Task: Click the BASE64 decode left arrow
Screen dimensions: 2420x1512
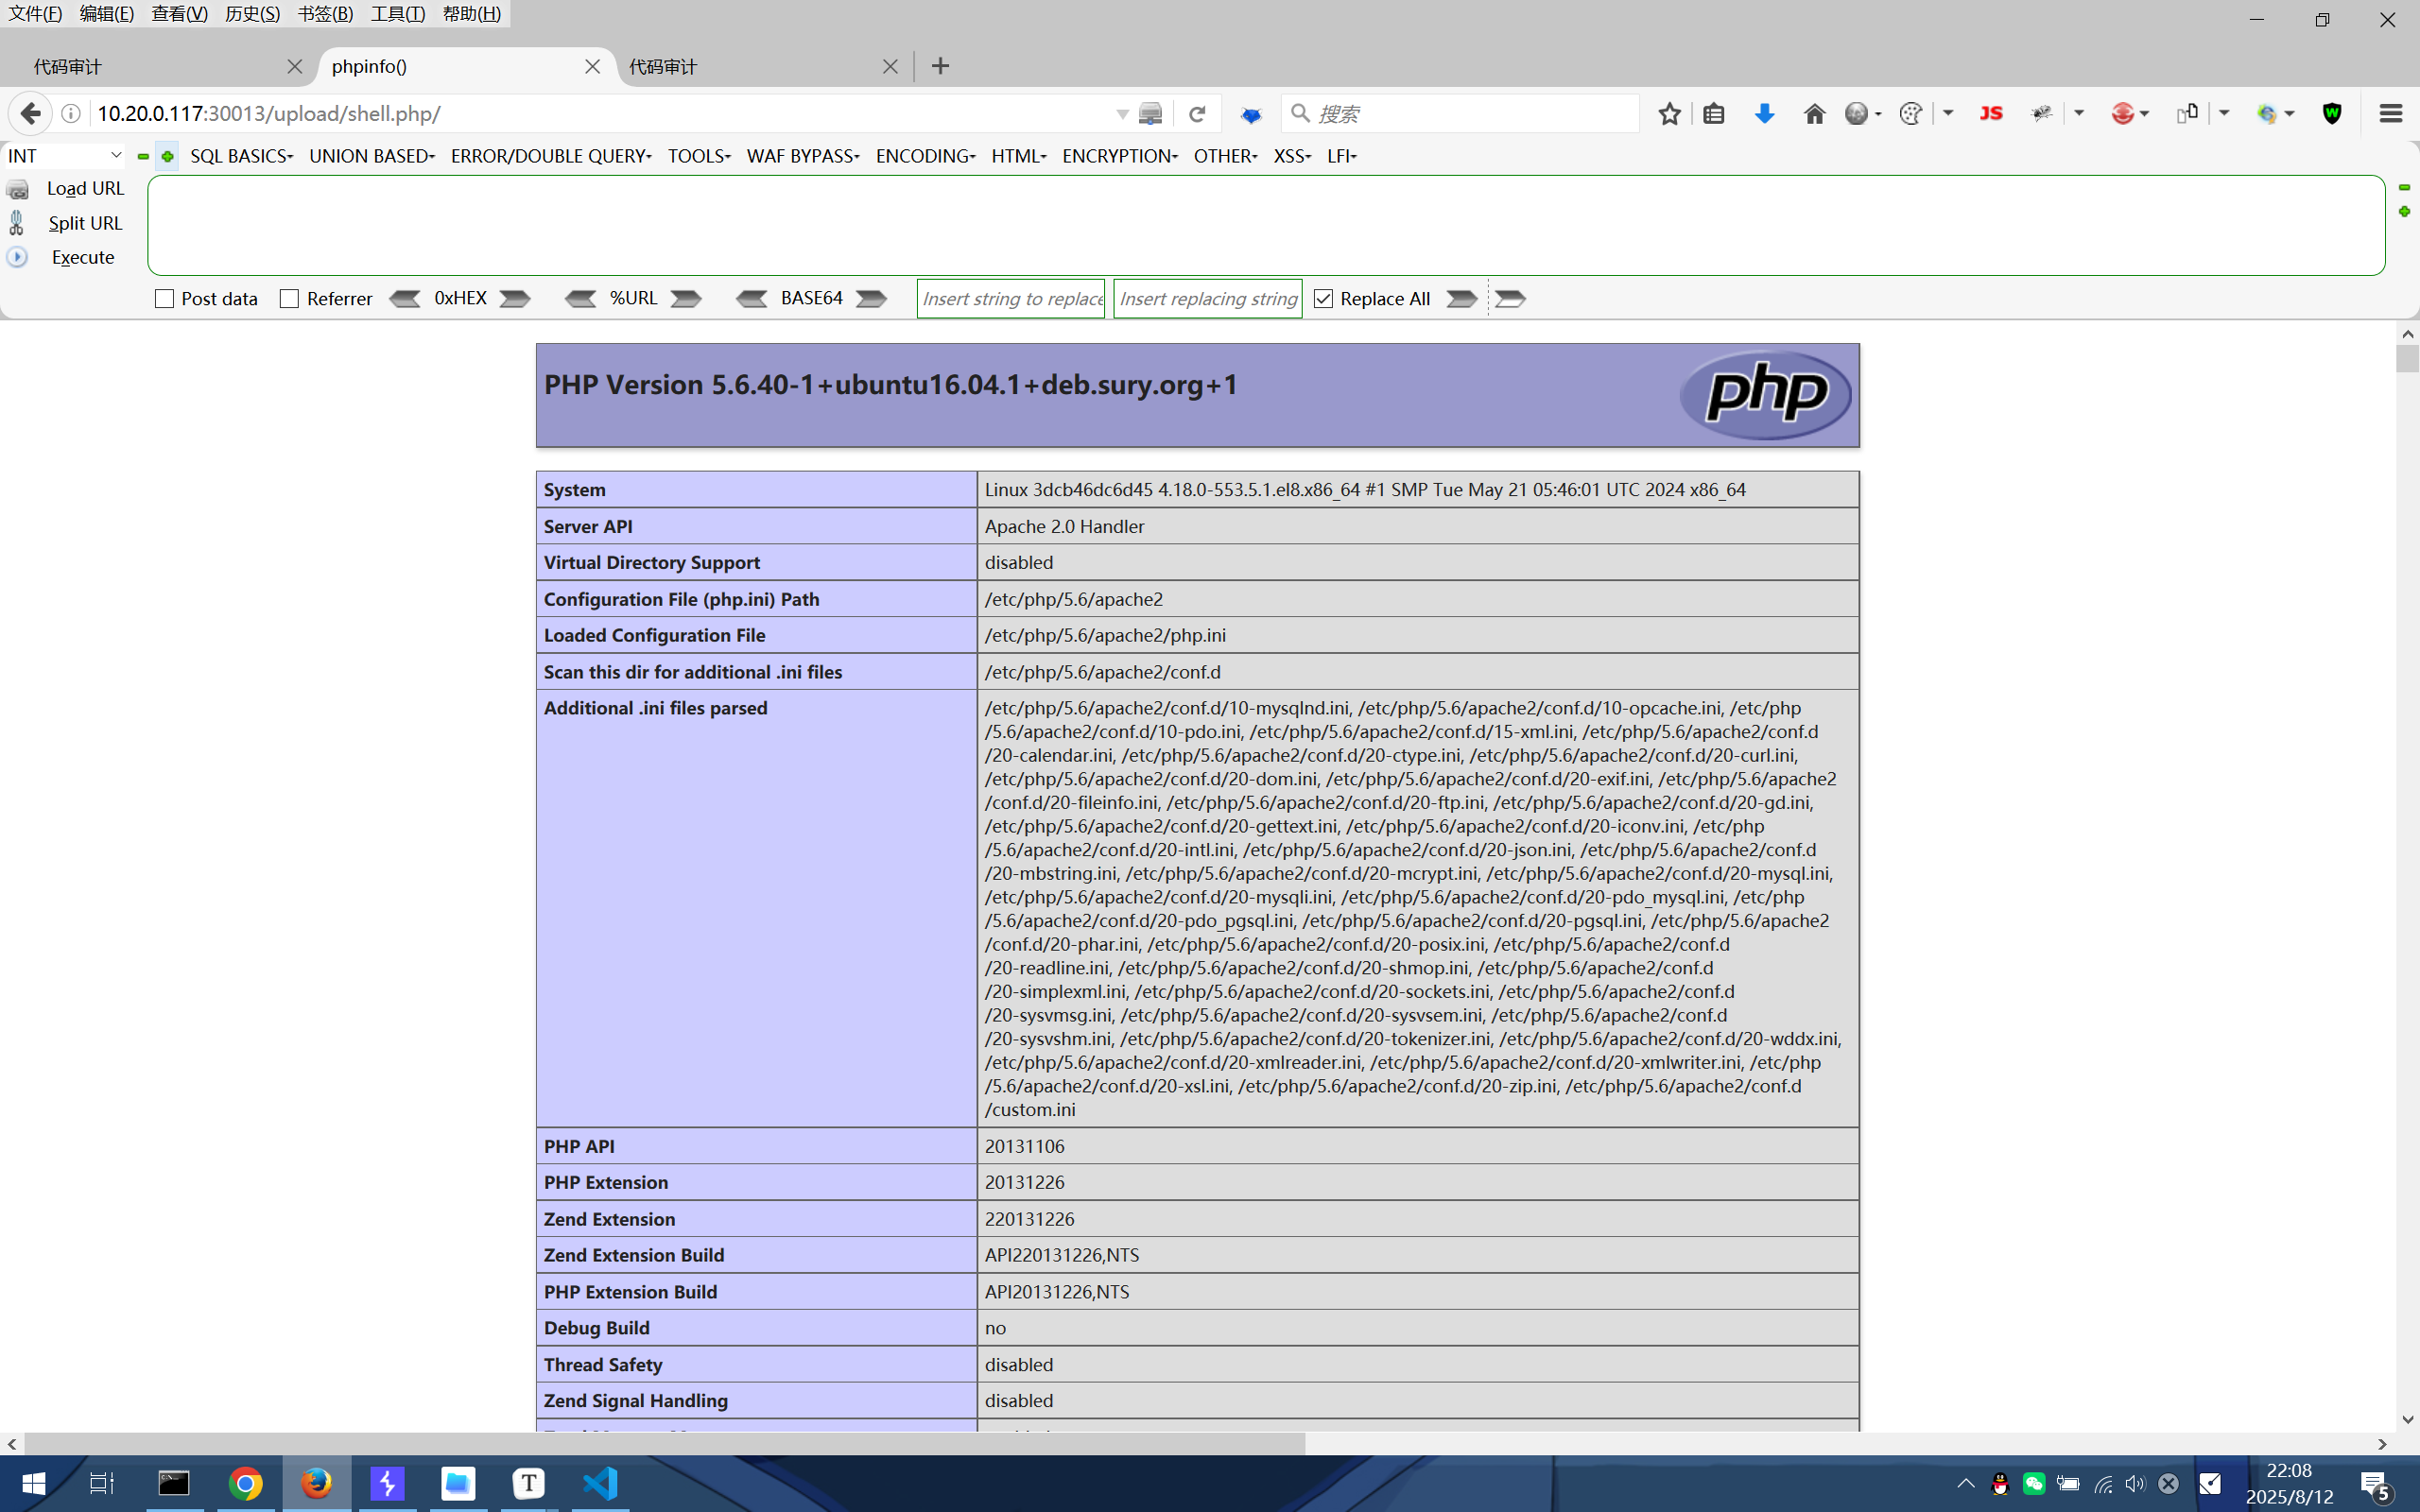Action: pos(751,299)
